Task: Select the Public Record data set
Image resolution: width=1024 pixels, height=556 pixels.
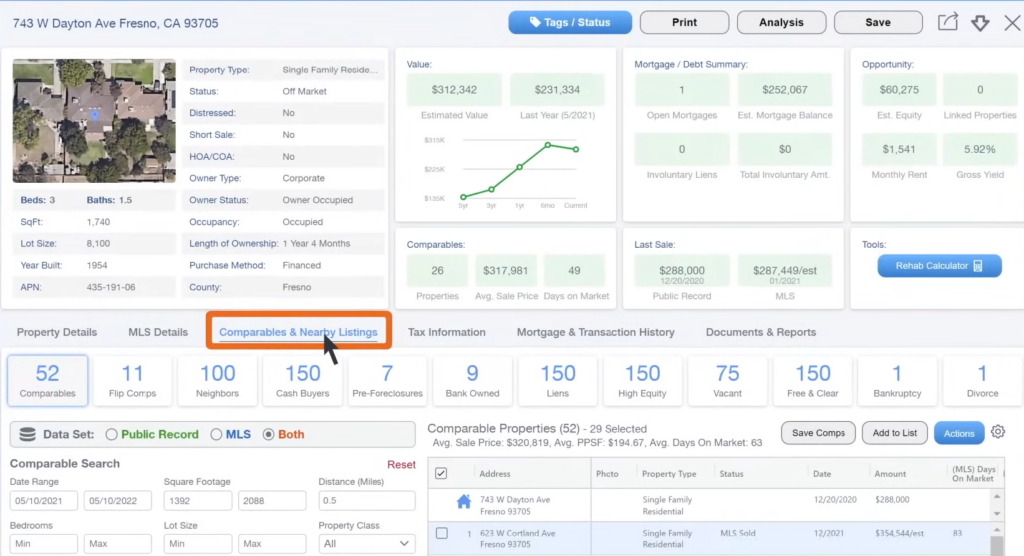Action: tap(113, 434)
